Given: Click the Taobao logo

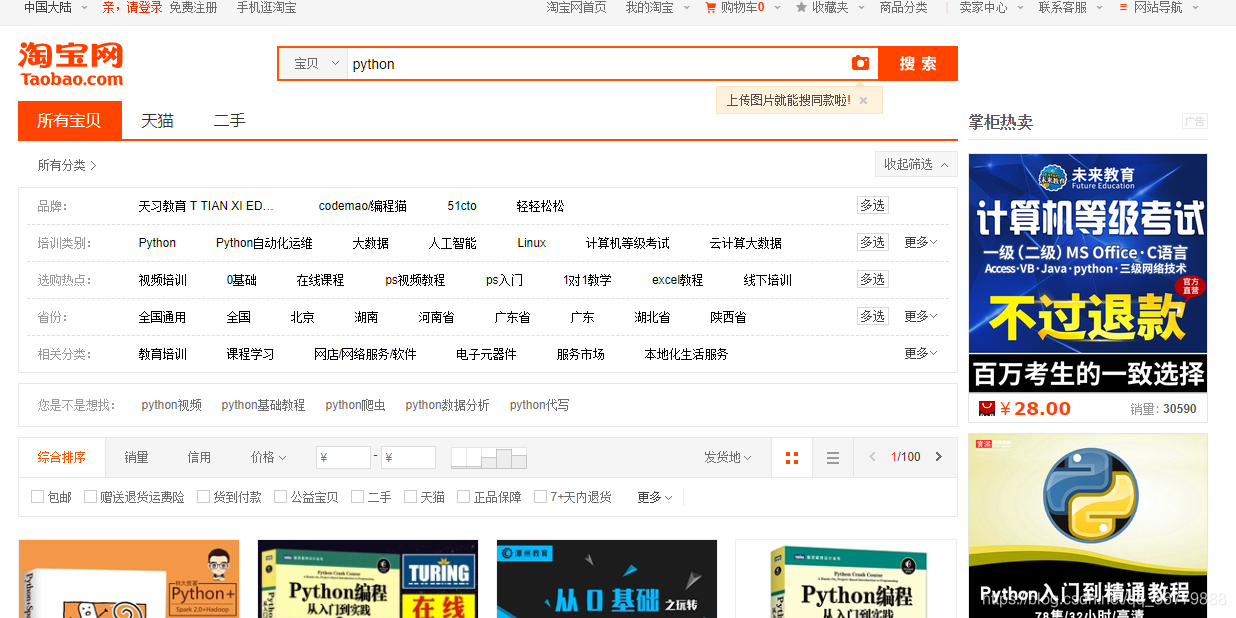Looking at the screenshot, I should click(x=71, y=64).
